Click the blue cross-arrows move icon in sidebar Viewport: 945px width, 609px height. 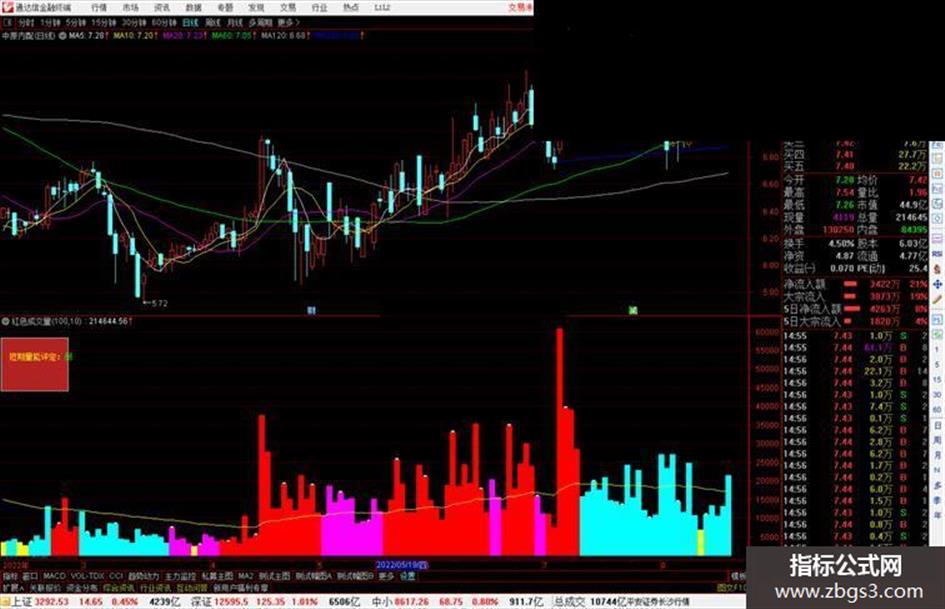coord(937,284)
